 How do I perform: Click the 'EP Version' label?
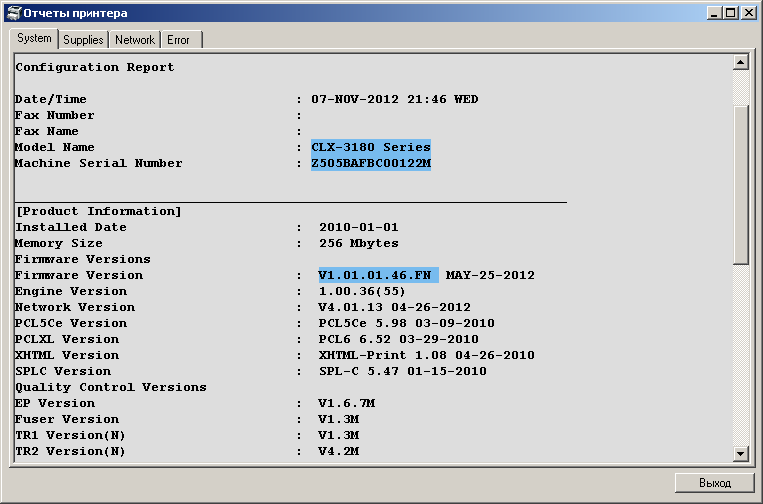pos(54,403)
